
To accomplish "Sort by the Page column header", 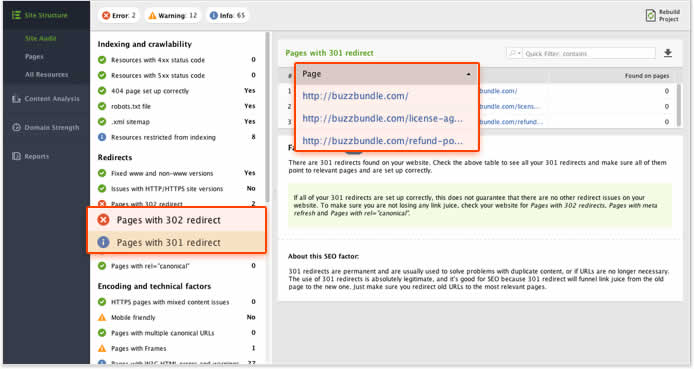I will [387, 74].
